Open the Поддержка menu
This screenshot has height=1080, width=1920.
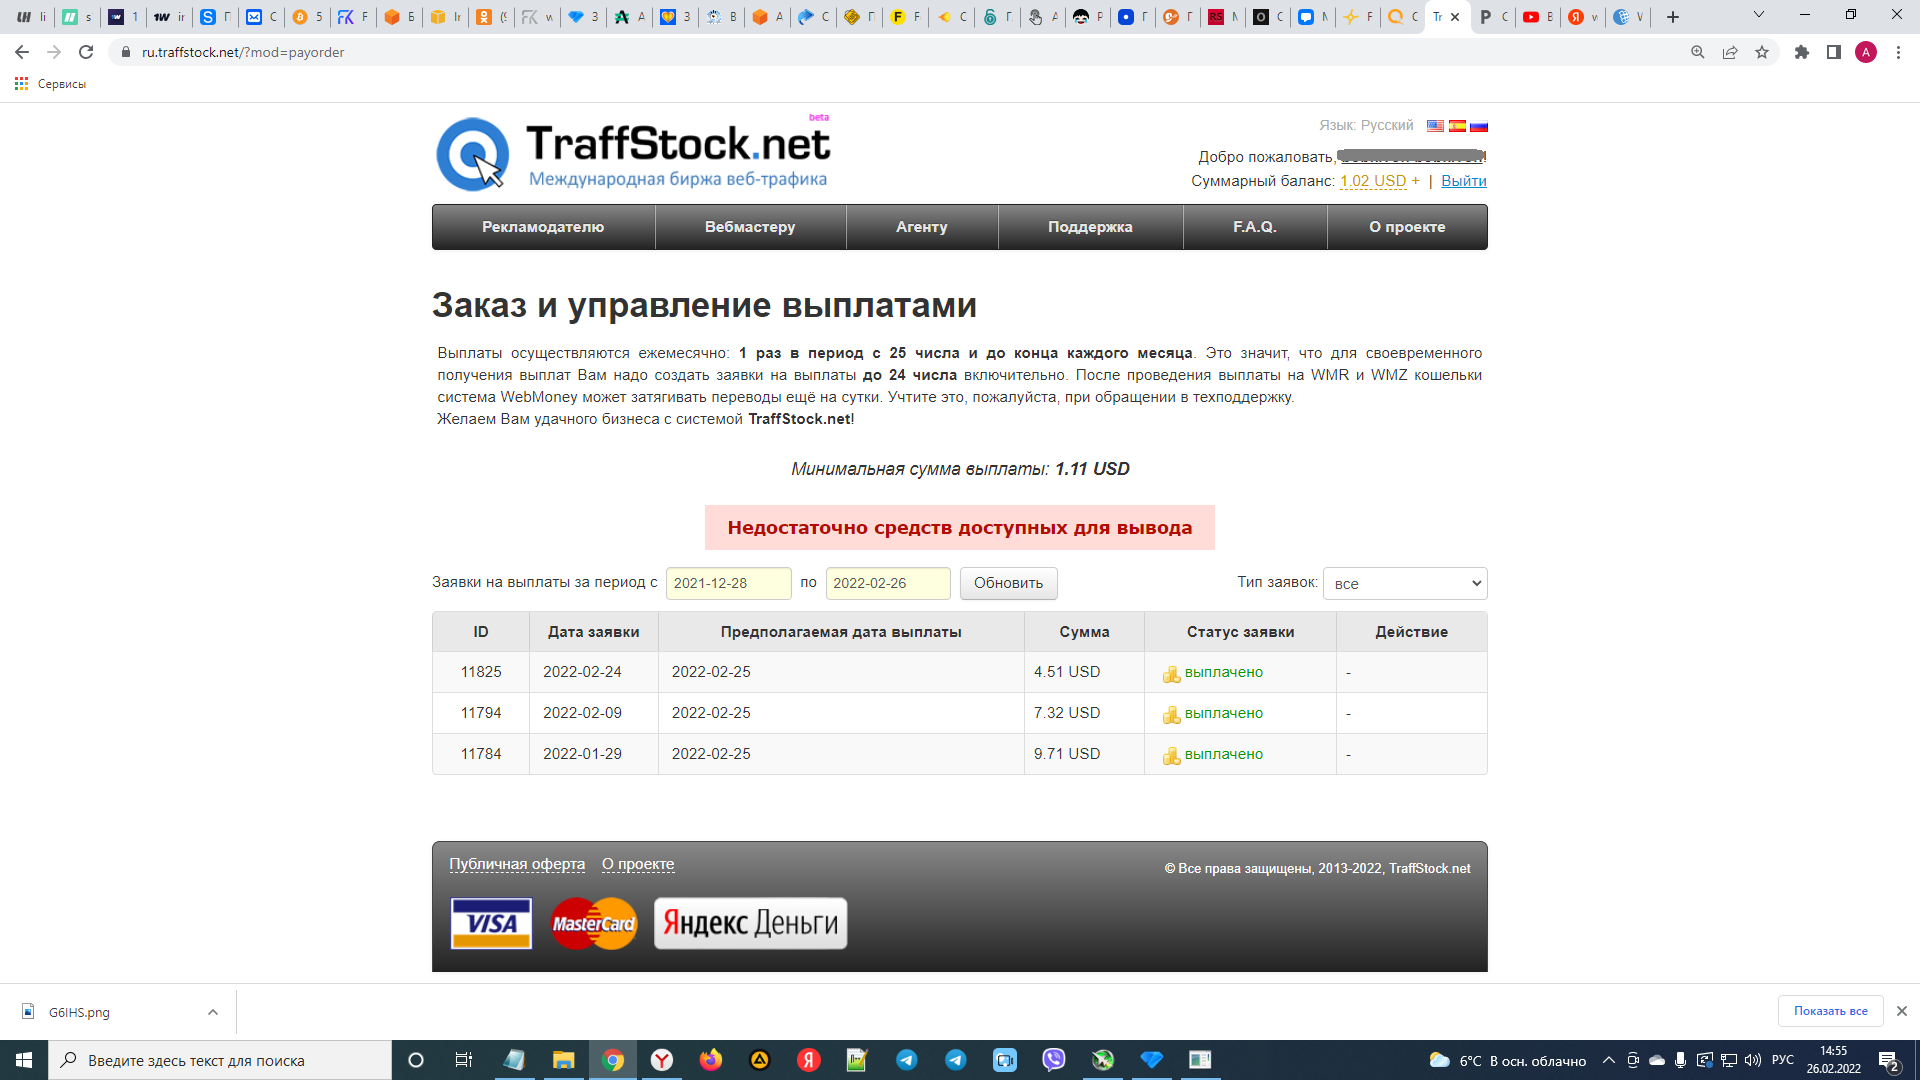pos(1090,227)
